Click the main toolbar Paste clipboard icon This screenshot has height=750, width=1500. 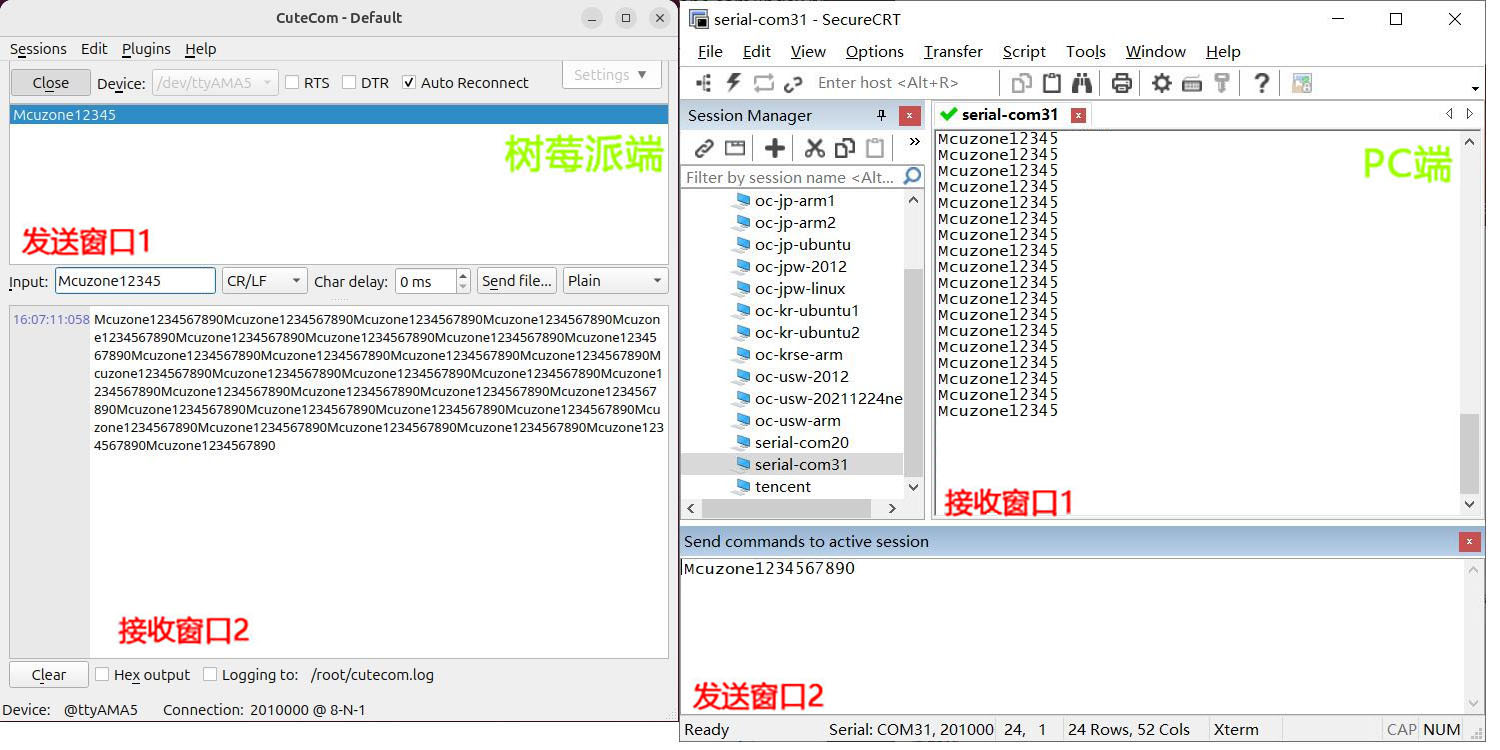[x=1052, y=83]
